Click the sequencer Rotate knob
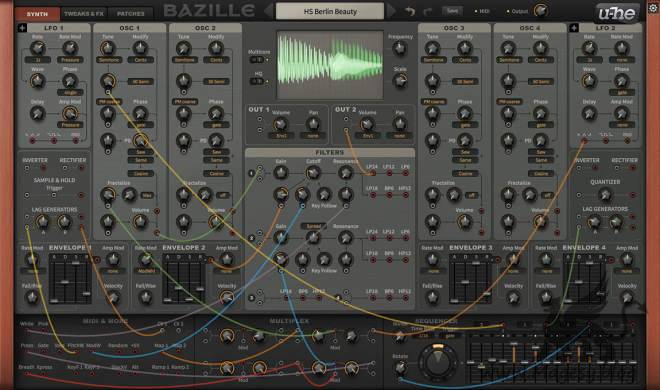The image size is (660, 390). click(x=399, y=368)
